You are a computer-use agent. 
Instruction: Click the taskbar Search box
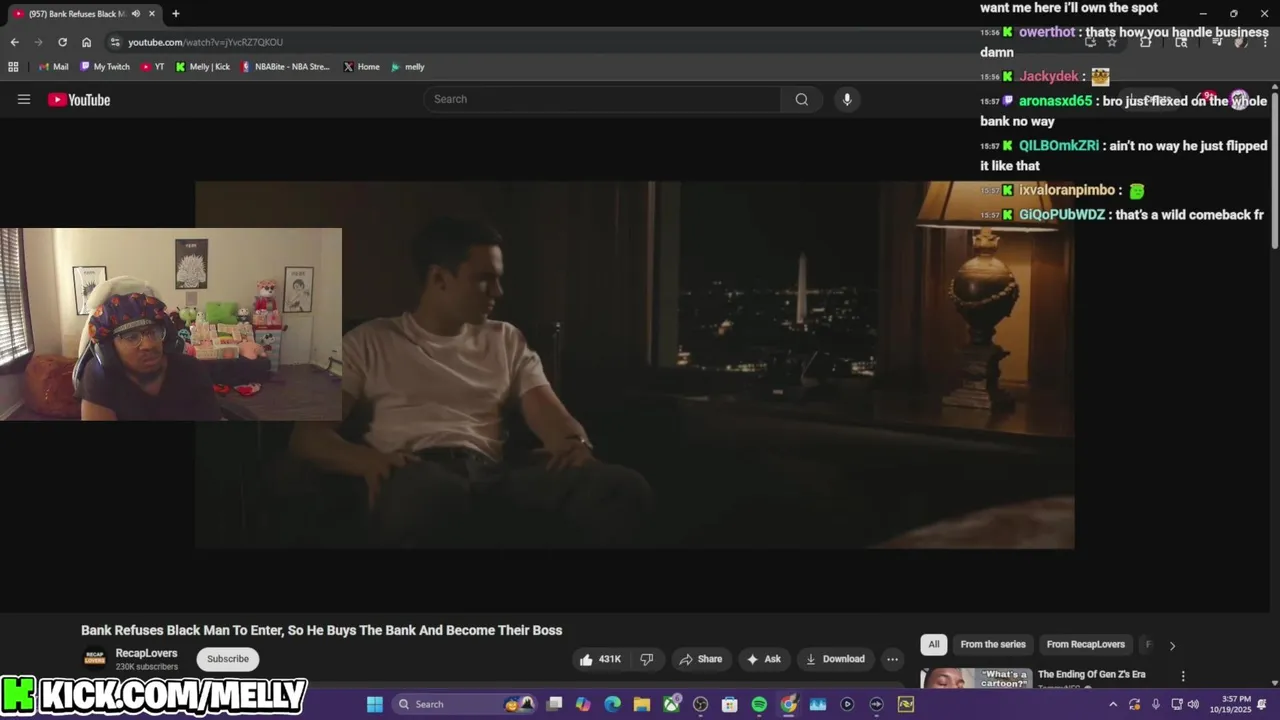(x=465, y=704)
